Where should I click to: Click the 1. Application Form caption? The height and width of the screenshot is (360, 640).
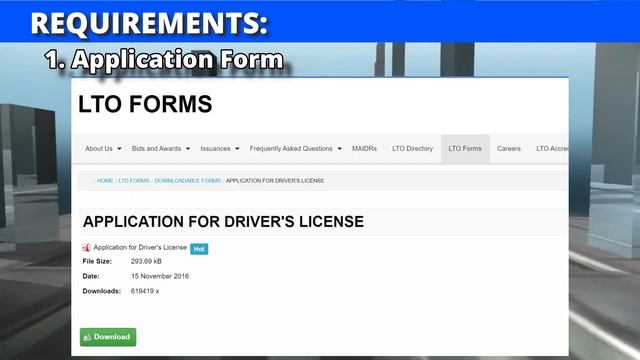click(164, 60)
